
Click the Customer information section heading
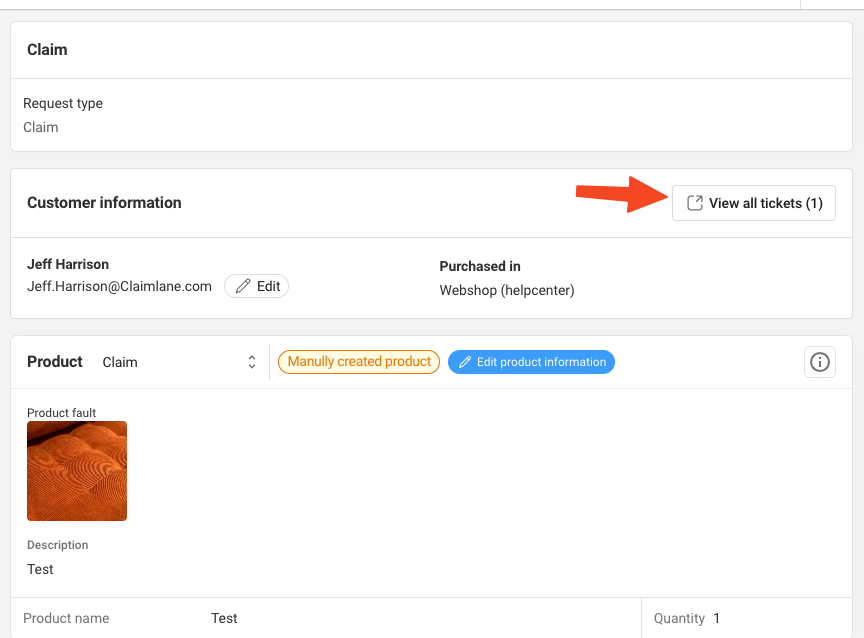[104, 203]
